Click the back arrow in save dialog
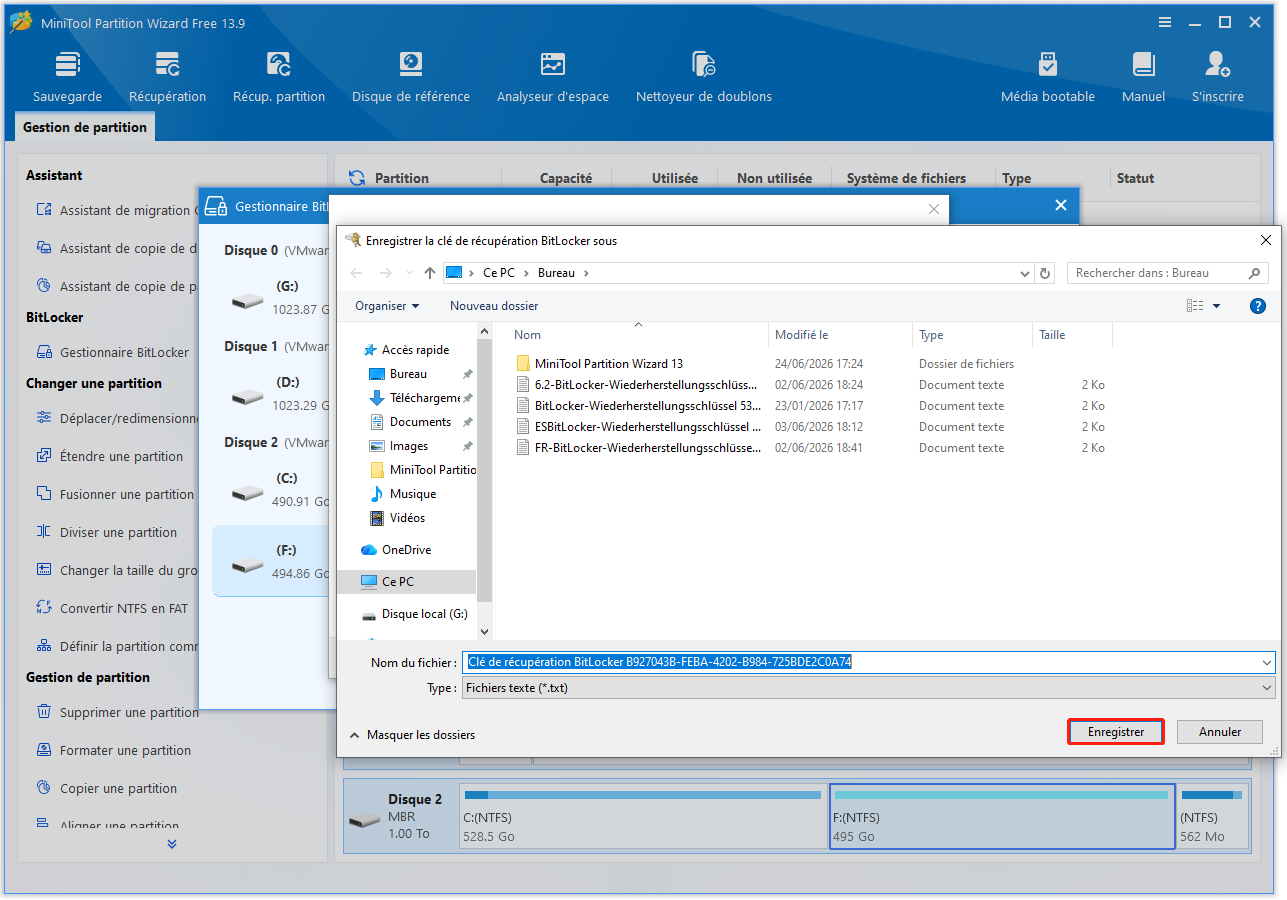Screen dimensions: 1287x900 tap(356, 273)
